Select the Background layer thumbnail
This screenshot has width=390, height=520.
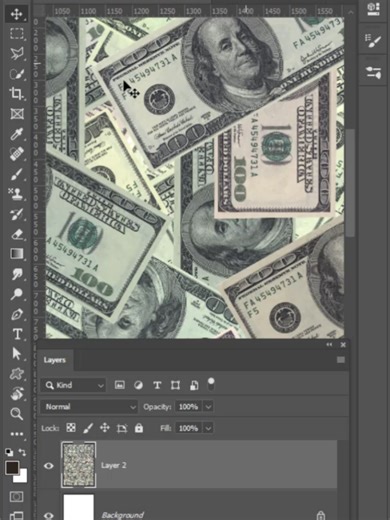(x=79, y=507)
